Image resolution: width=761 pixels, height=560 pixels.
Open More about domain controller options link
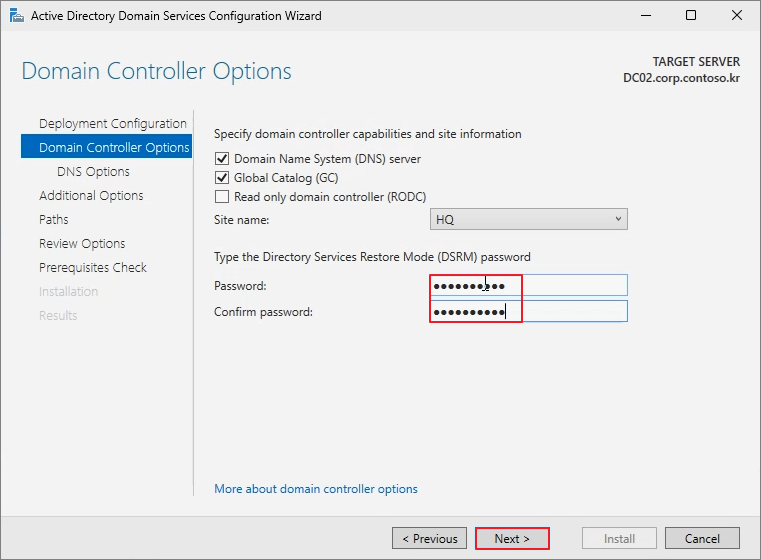(316, 489)
